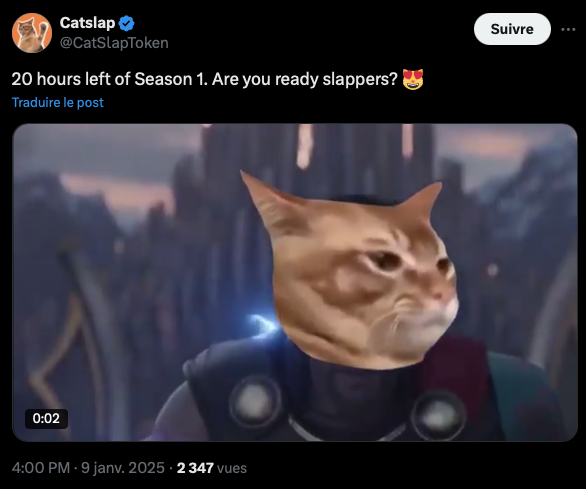Viewport: 586px width, 489px height.
Task: Click the right round armor disc in the video
Action: click(438, 415)
